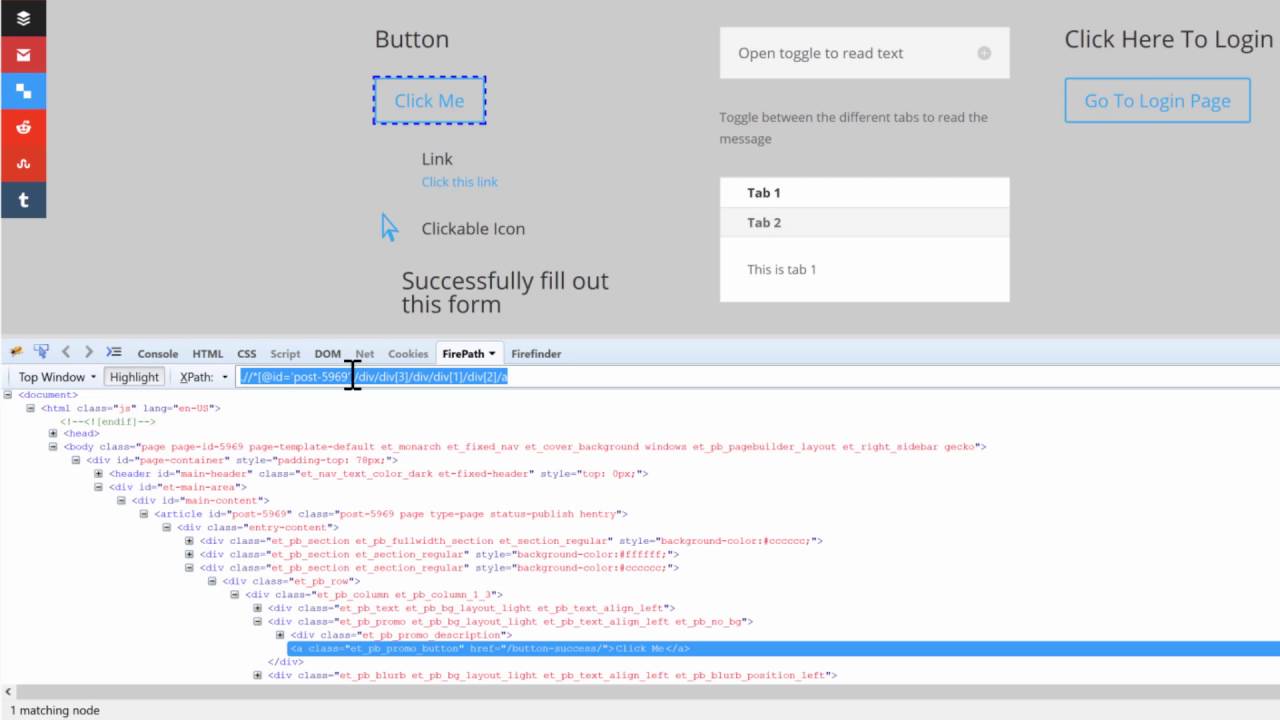1280x720 pixels.
Task: Click the Reddit share icon in sidebar
Action: [23, 127]
